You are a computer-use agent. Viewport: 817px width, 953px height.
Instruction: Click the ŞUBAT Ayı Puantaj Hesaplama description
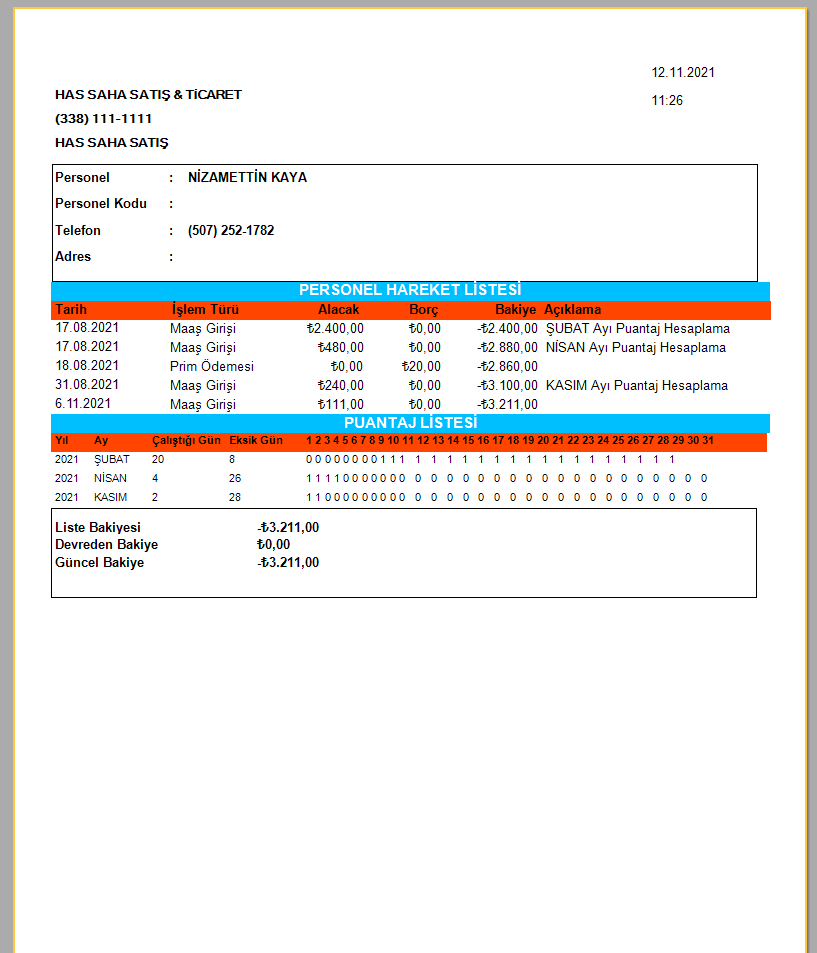coord(637,329)
